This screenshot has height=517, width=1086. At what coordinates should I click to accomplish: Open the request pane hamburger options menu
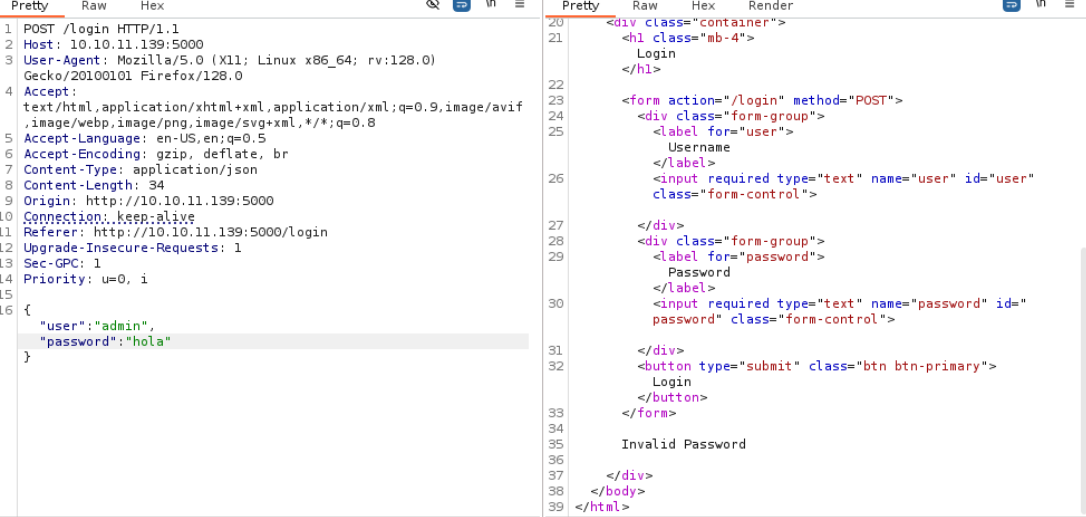click(519, 4)
